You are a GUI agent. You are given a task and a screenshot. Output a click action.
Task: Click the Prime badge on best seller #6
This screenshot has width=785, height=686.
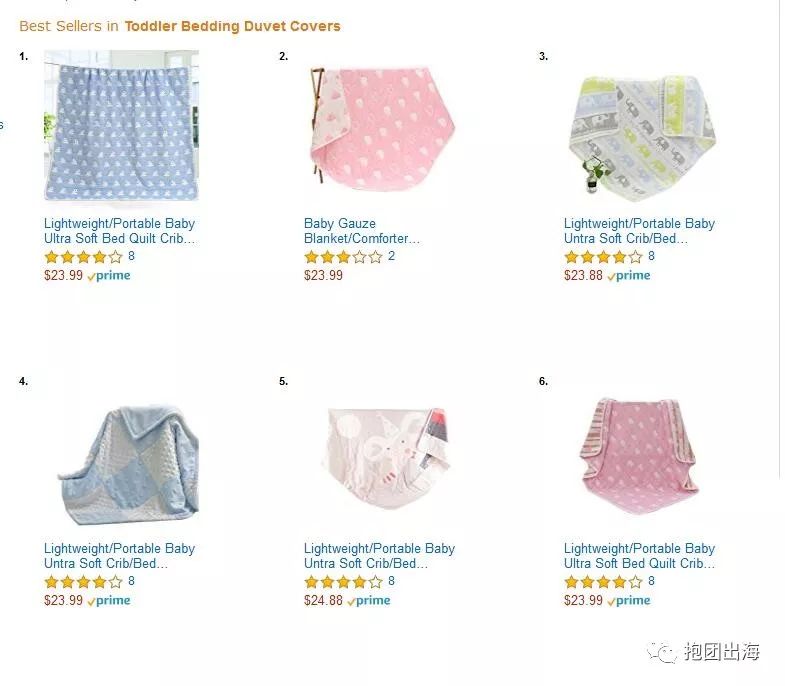629,601
